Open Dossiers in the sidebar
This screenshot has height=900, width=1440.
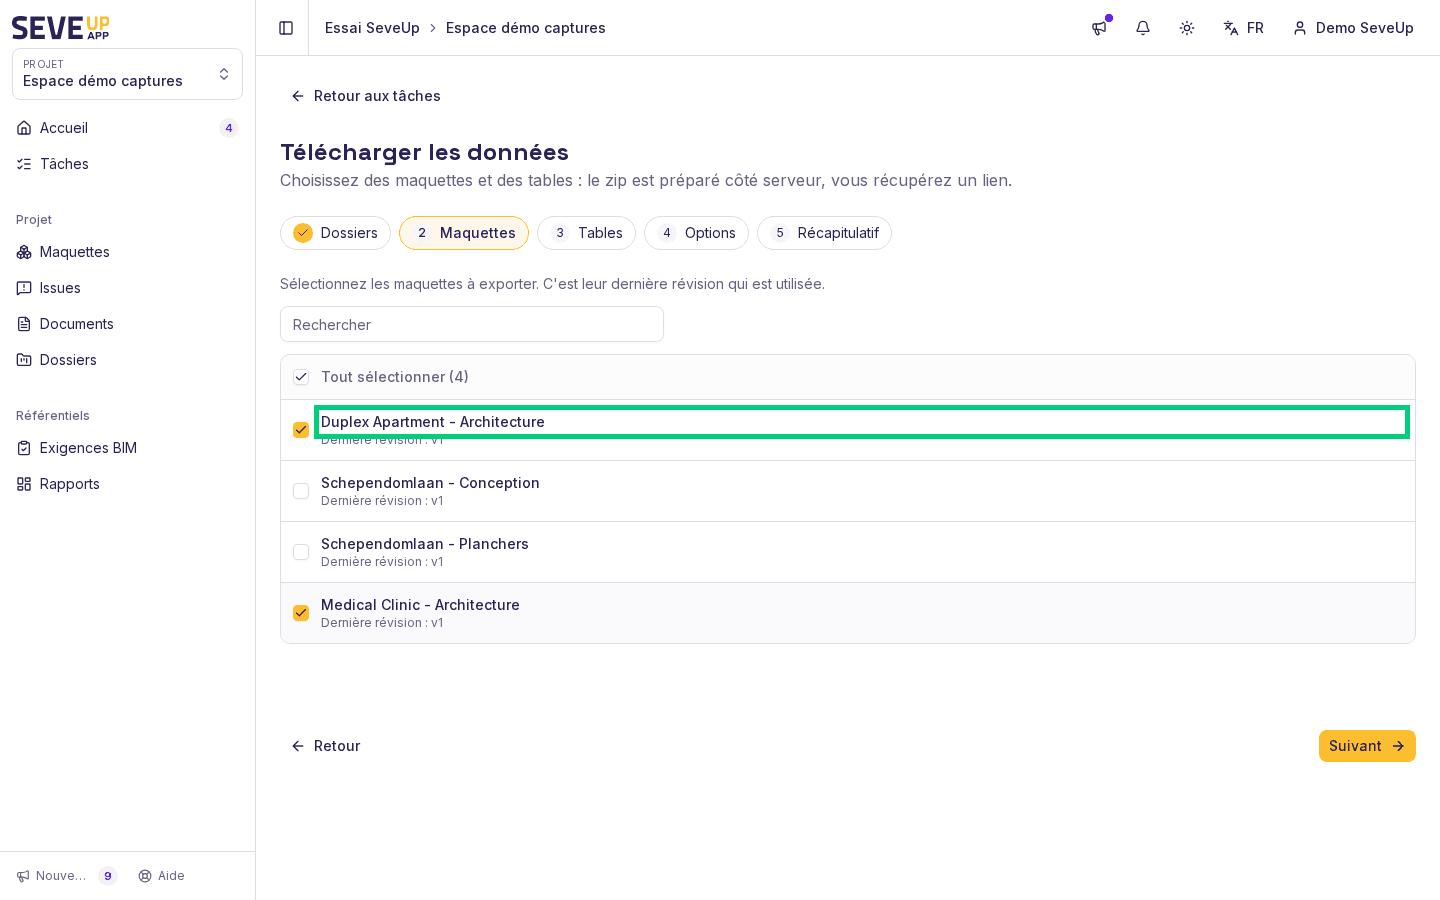[127, 360]
